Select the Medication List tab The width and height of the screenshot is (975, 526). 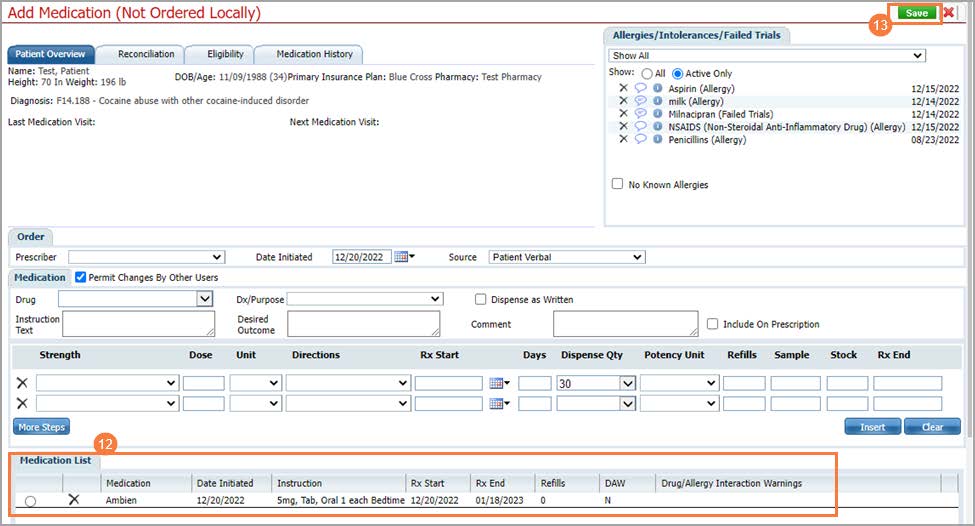pos(55,460)
